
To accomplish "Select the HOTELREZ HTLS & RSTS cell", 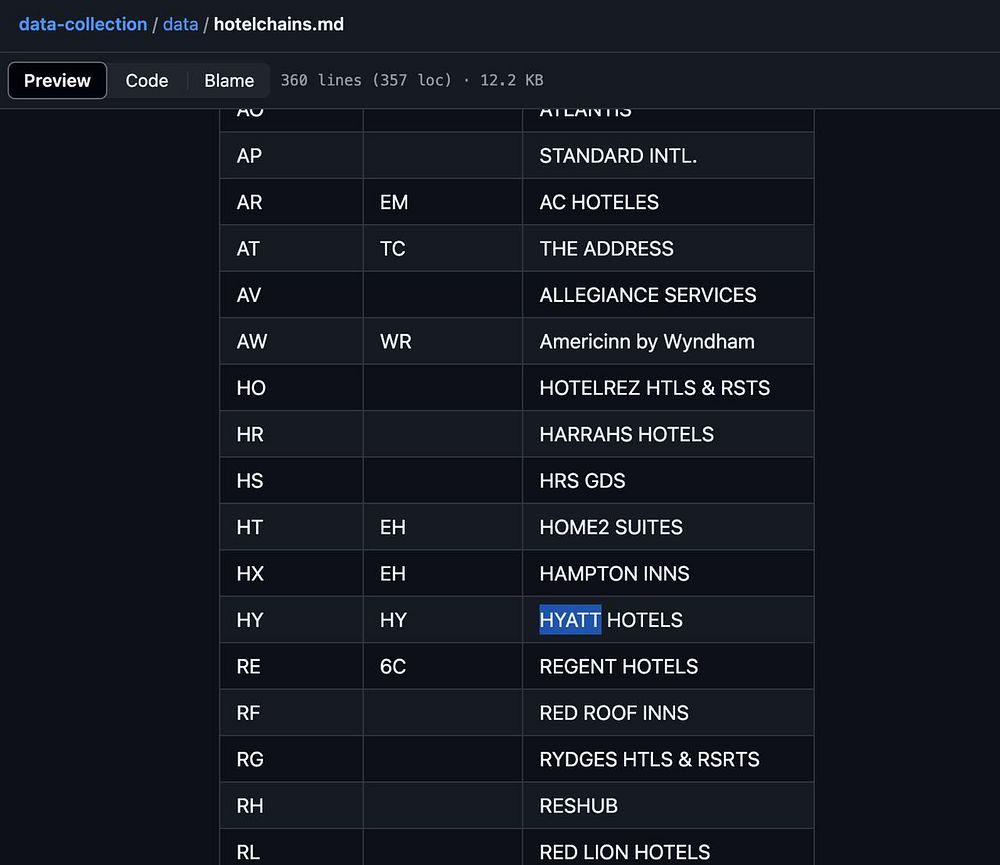I will point(668,388).
